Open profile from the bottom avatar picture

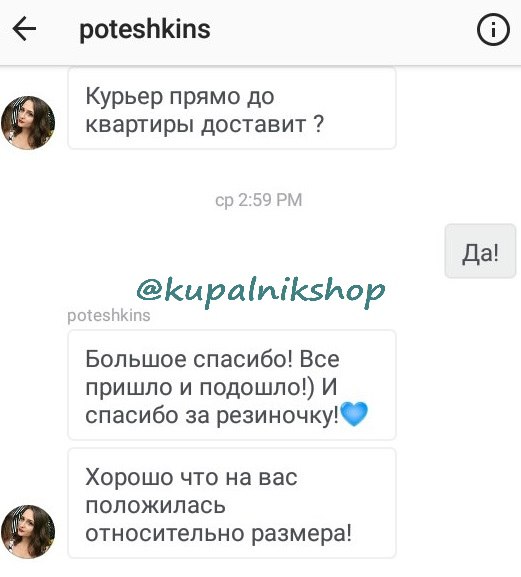pos(28,531)
